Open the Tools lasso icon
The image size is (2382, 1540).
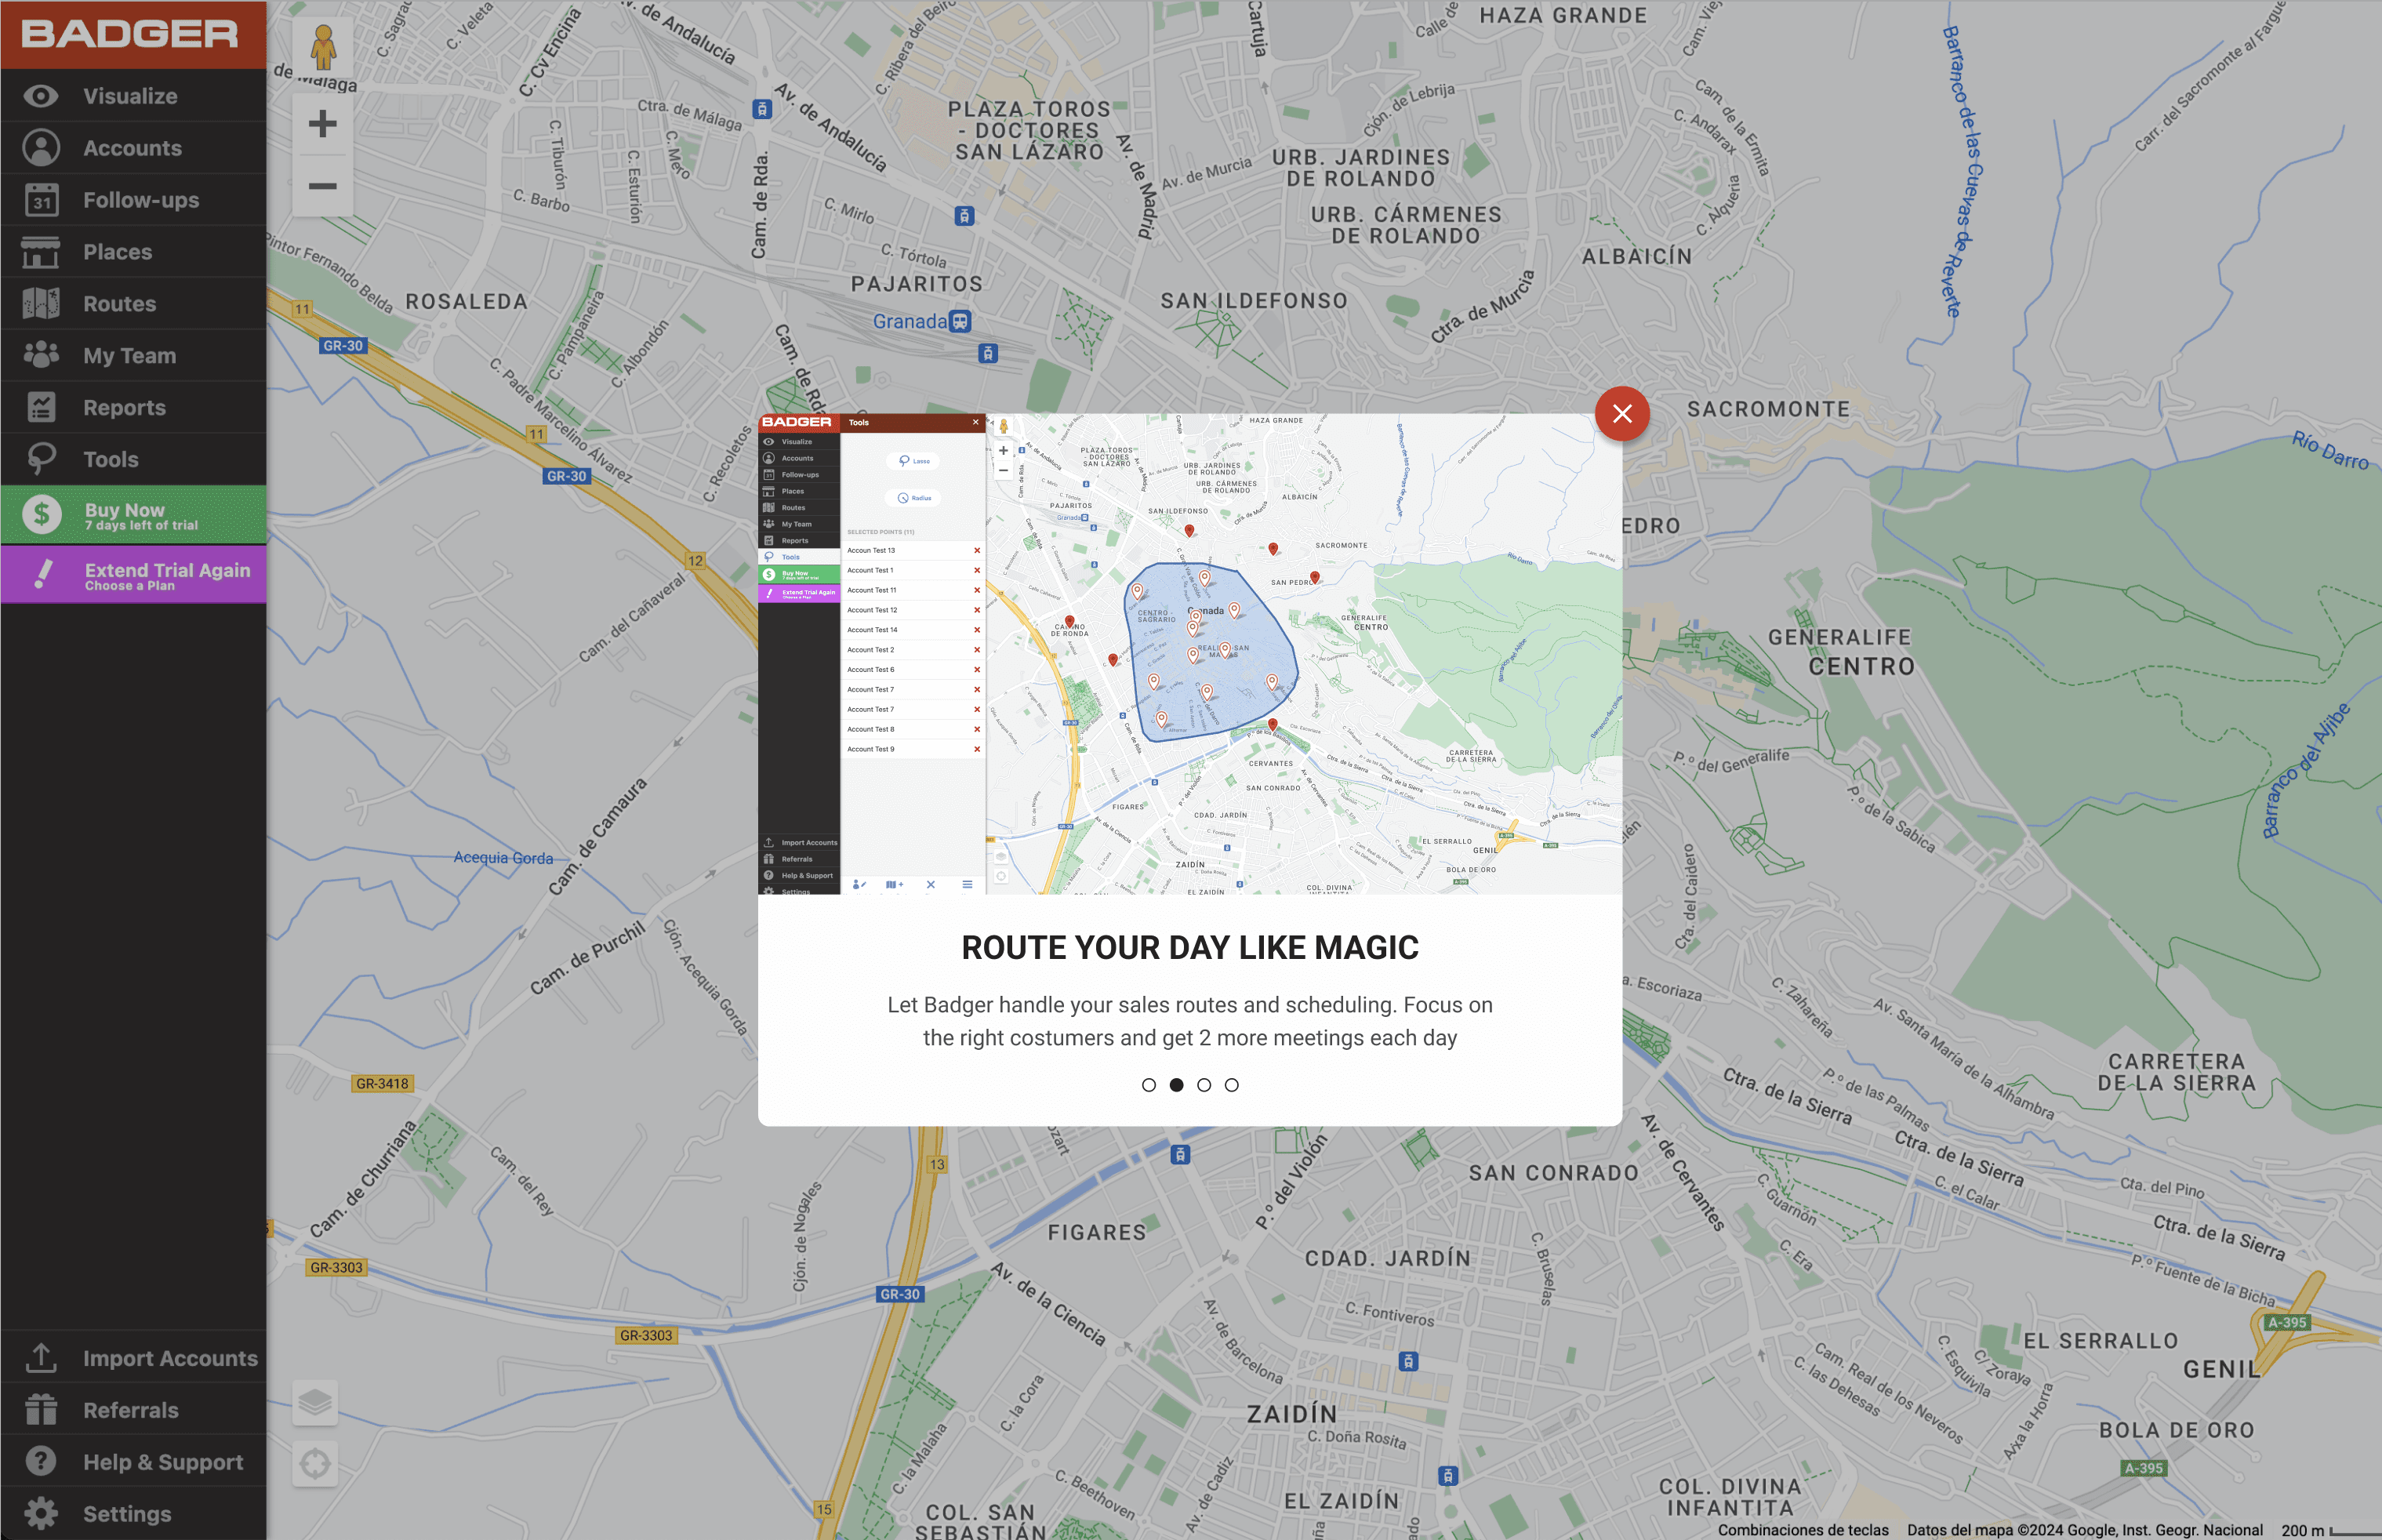pos(41,460)
